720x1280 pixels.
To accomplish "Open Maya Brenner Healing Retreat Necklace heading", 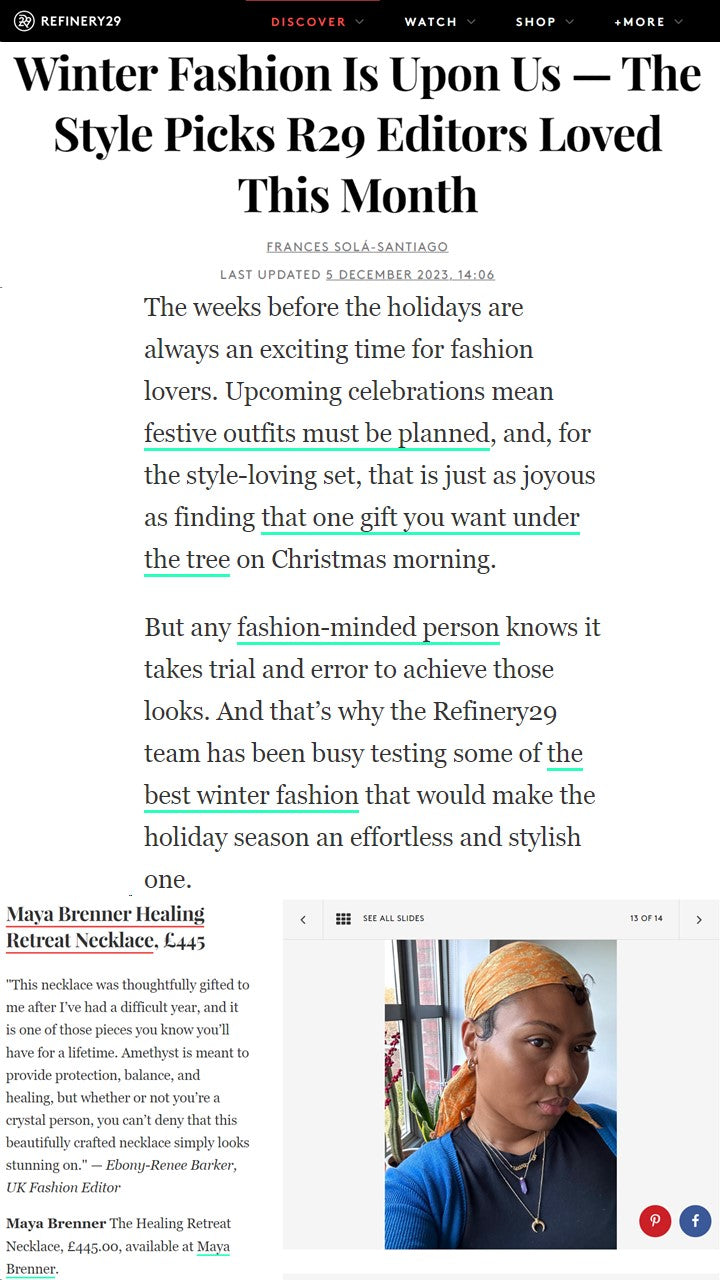I will coord(105,927).
